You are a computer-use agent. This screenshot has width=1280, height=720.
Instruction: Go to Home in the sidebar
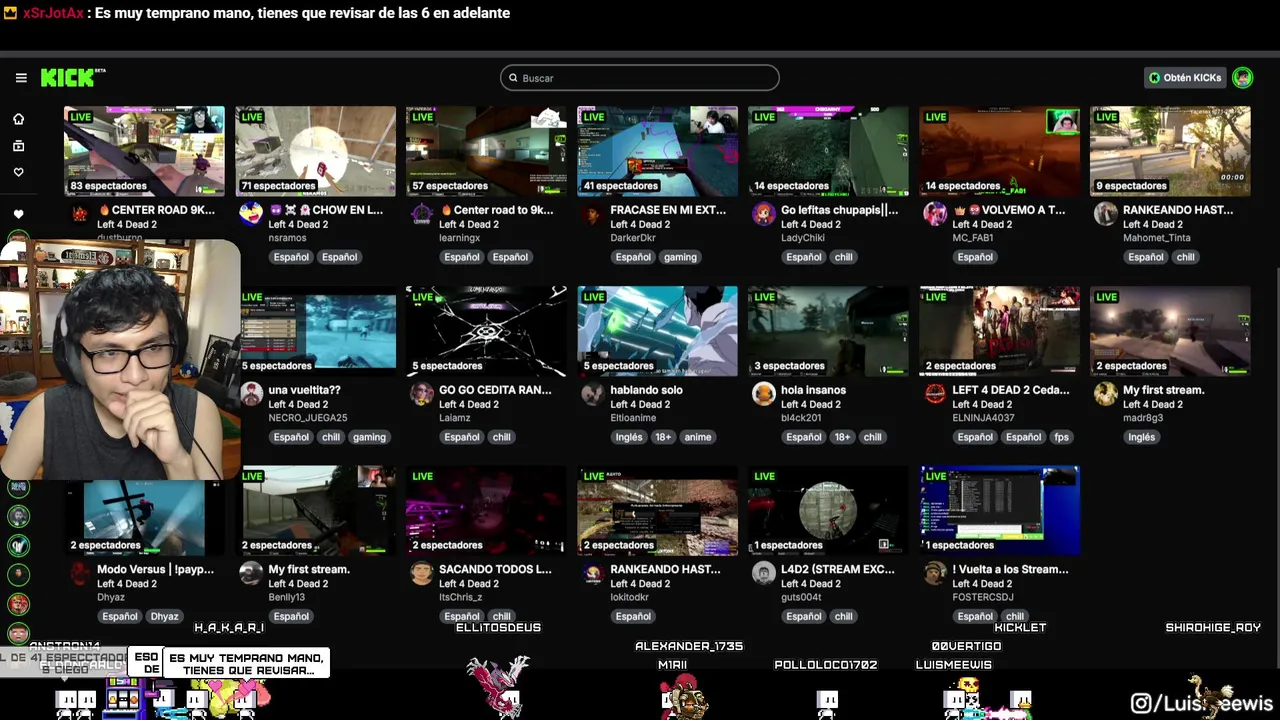(18, 119)
